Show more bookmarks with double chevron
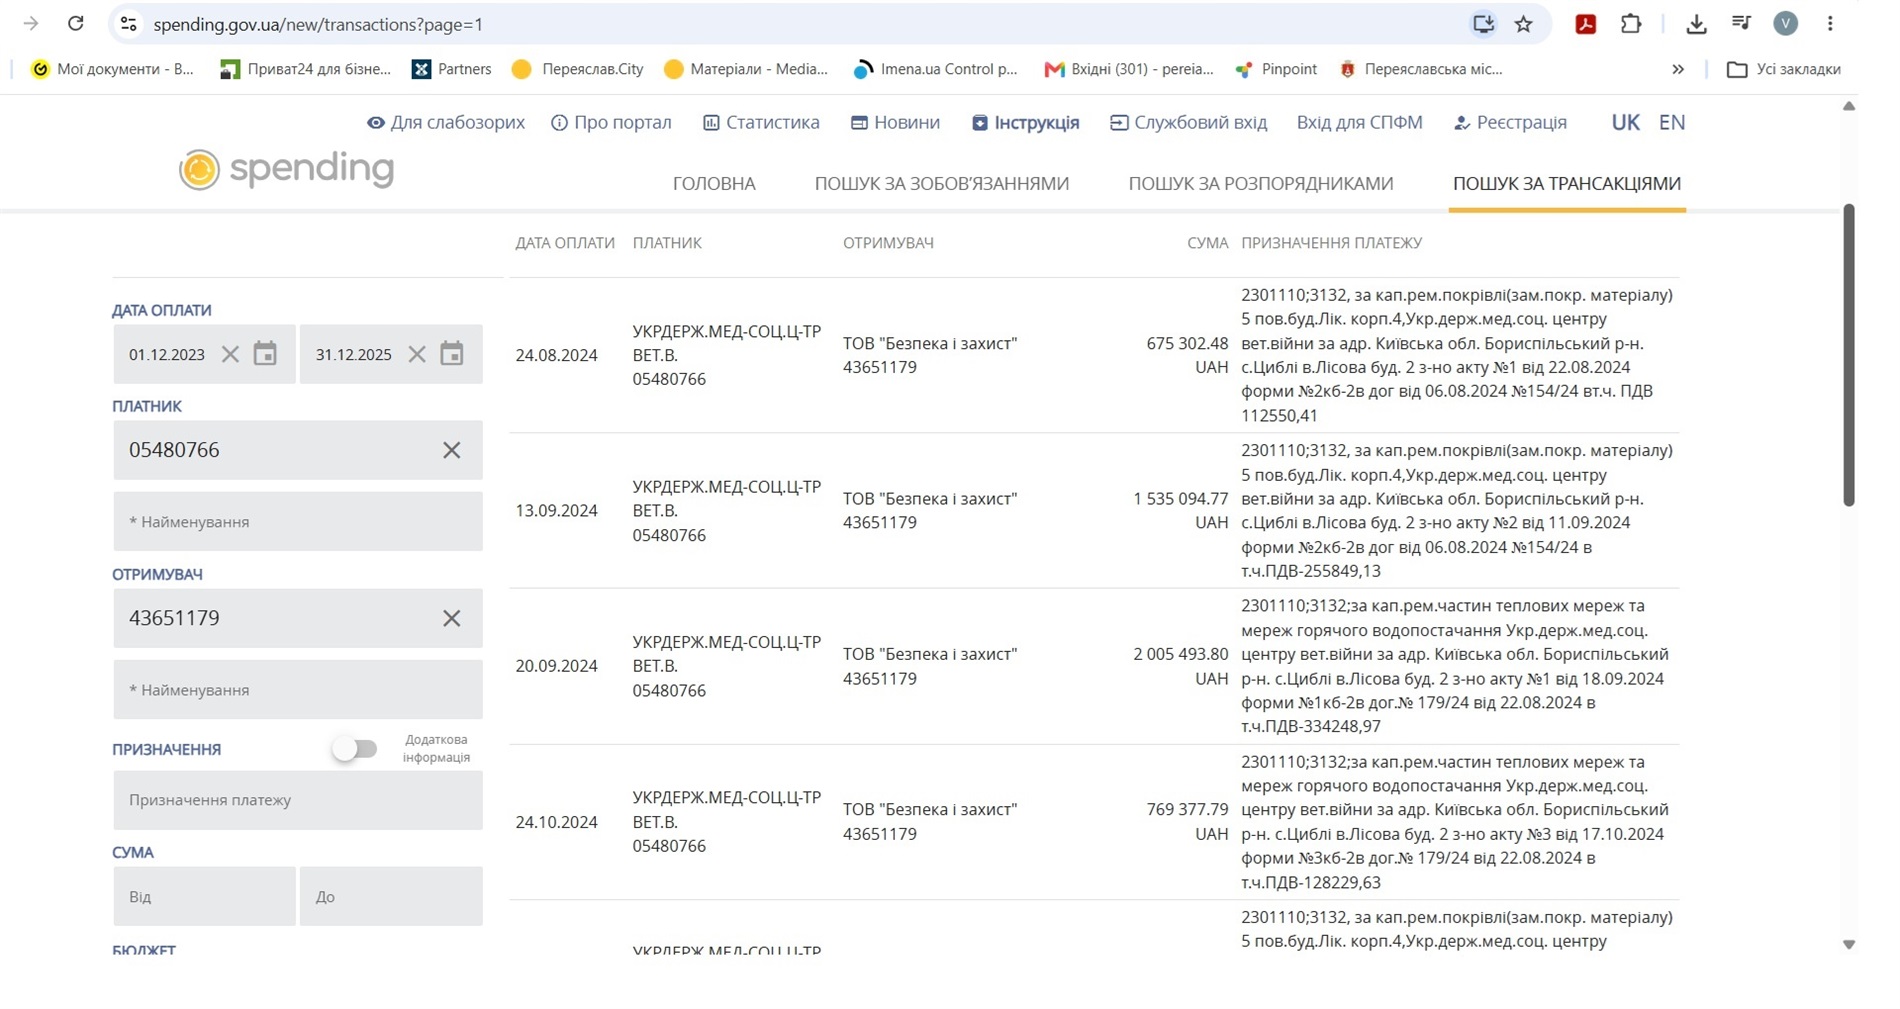 coord(1678,69)
